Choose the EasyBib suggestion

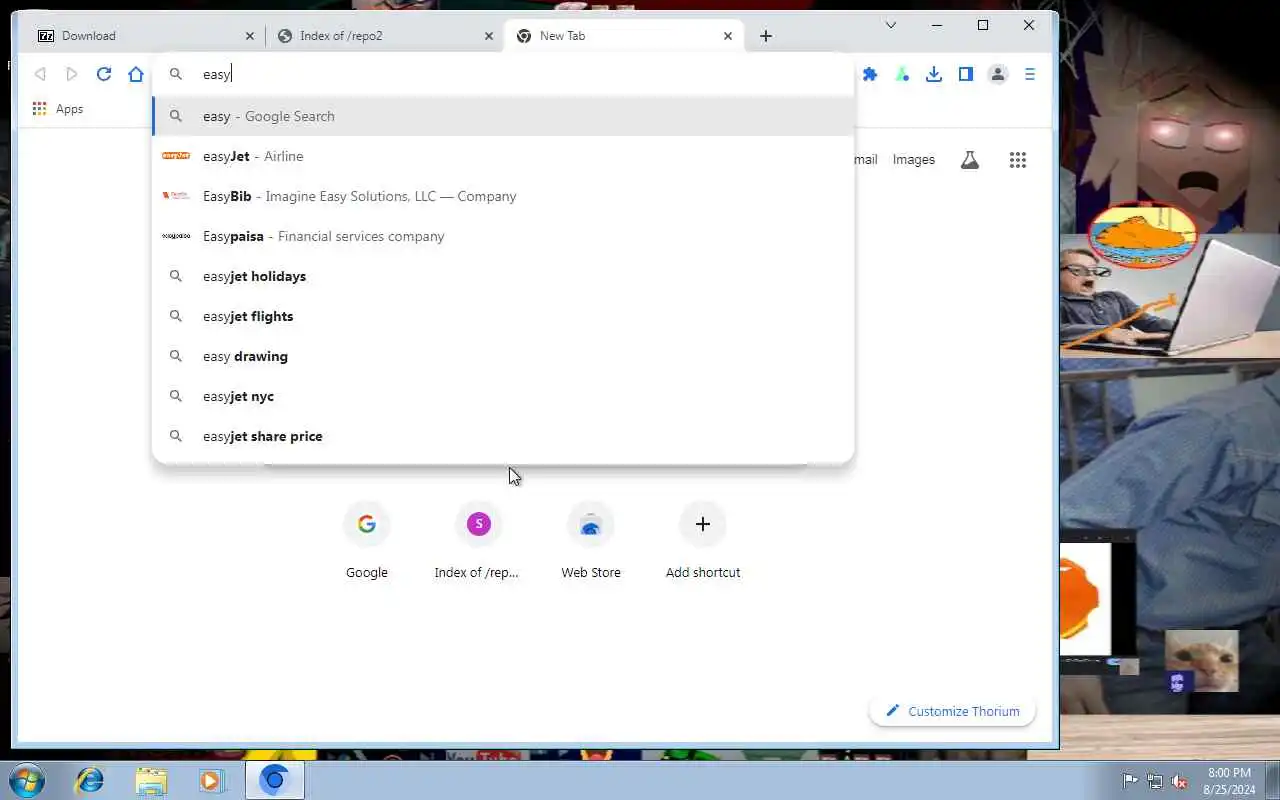pos(503,196)
